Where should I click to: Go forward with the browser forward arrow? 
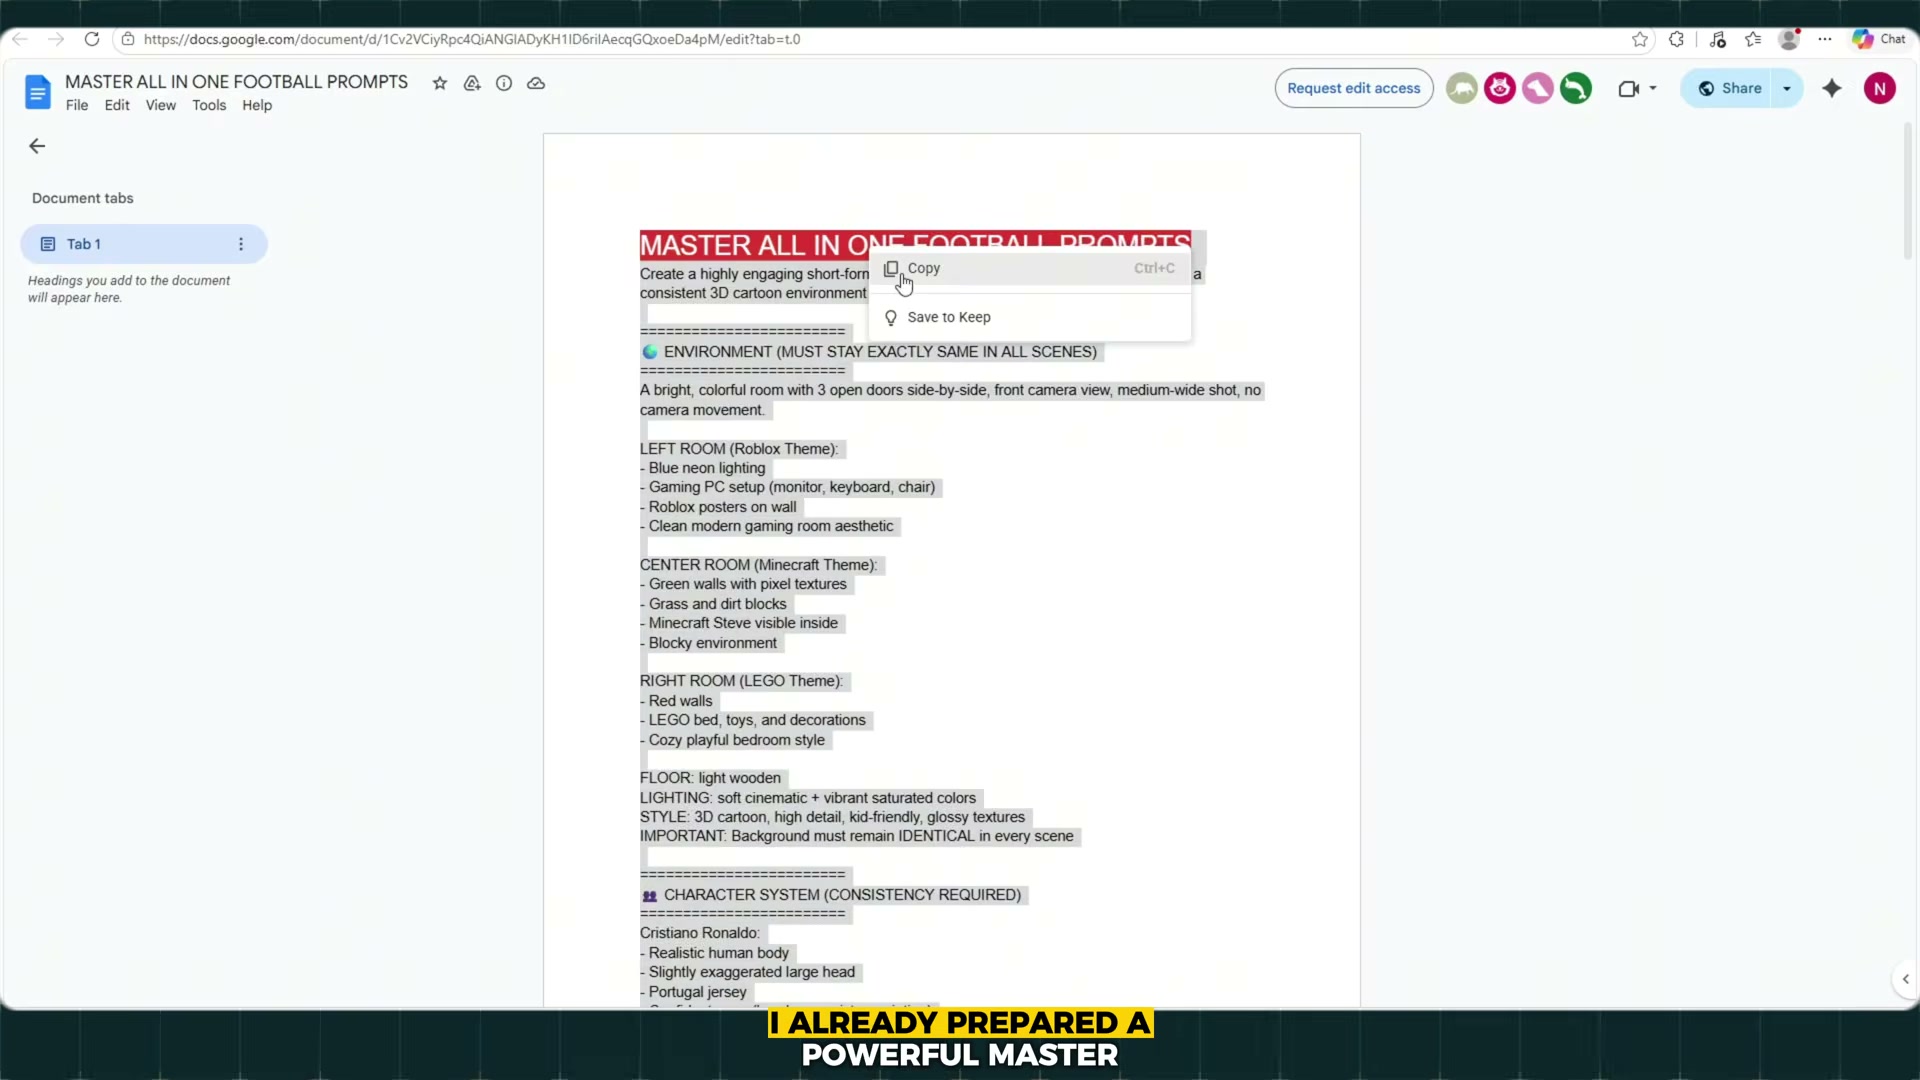[56, 39]
